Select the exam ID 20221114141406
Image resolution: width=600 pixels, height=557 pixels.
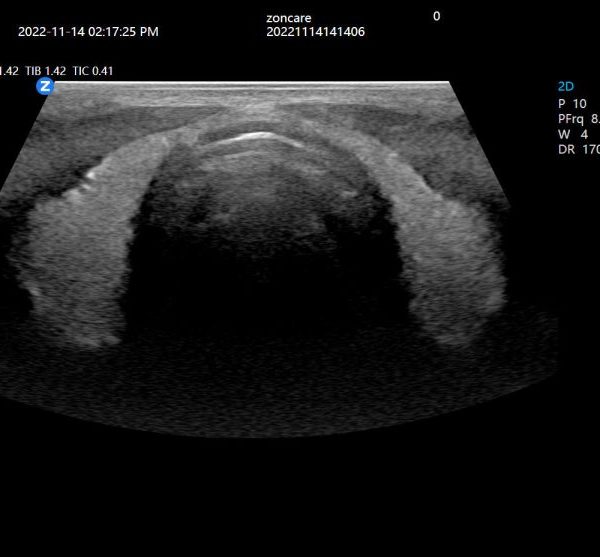pos(315,32)
